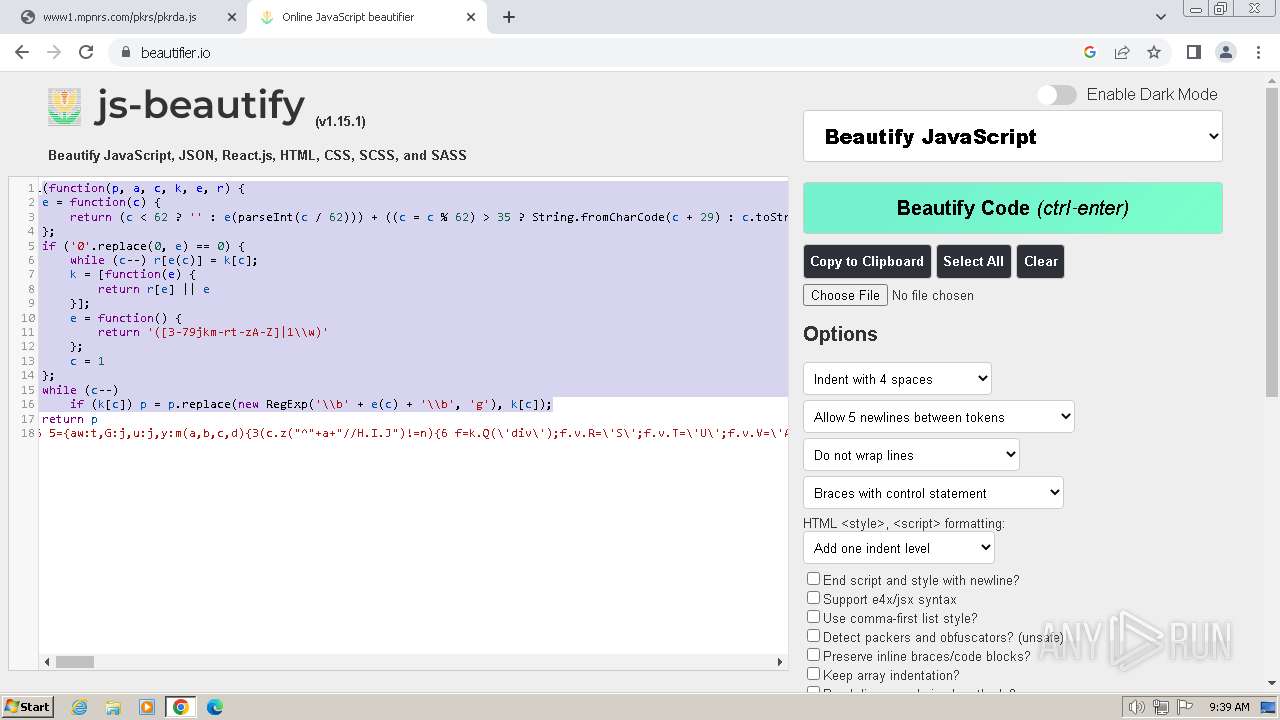1280x720 pixels.
Task: Enable Detect packers and obfuscators
Action: coord(813,636)
